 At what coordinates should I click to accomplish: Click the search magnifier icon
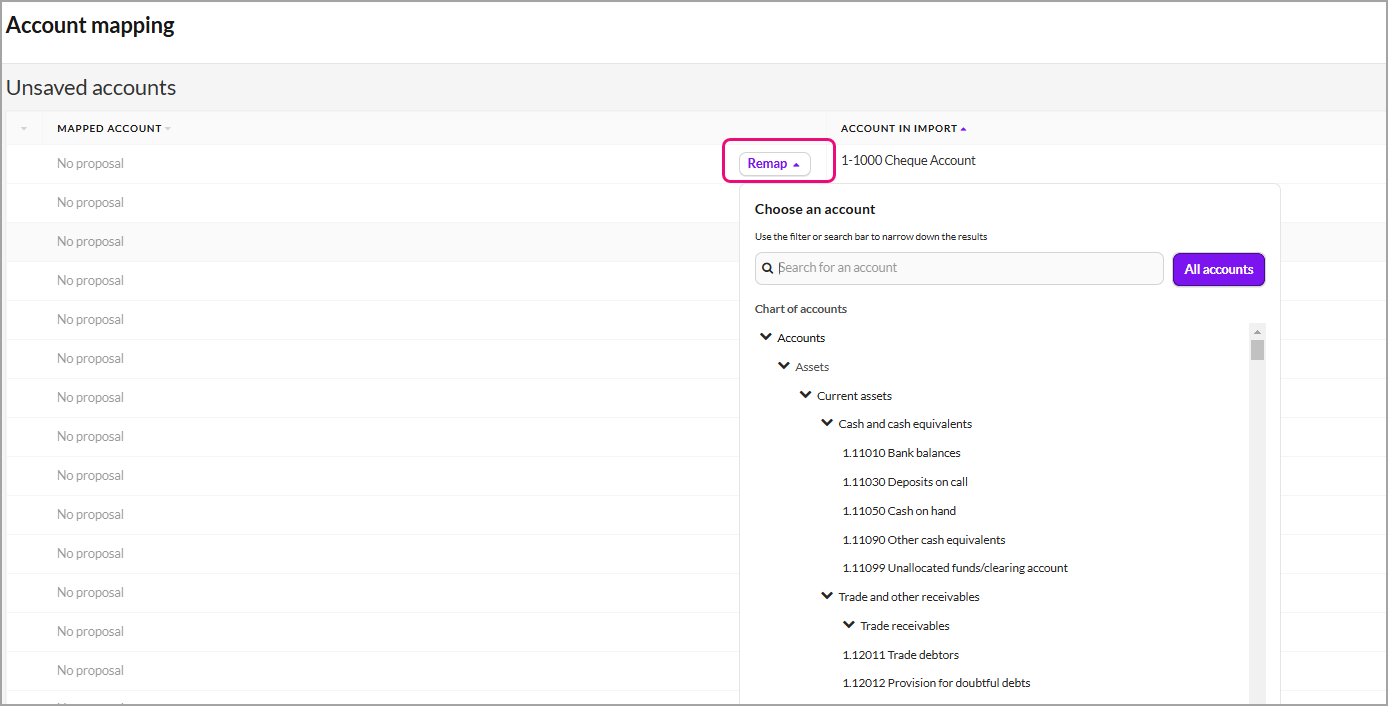(x=768, y=268)
